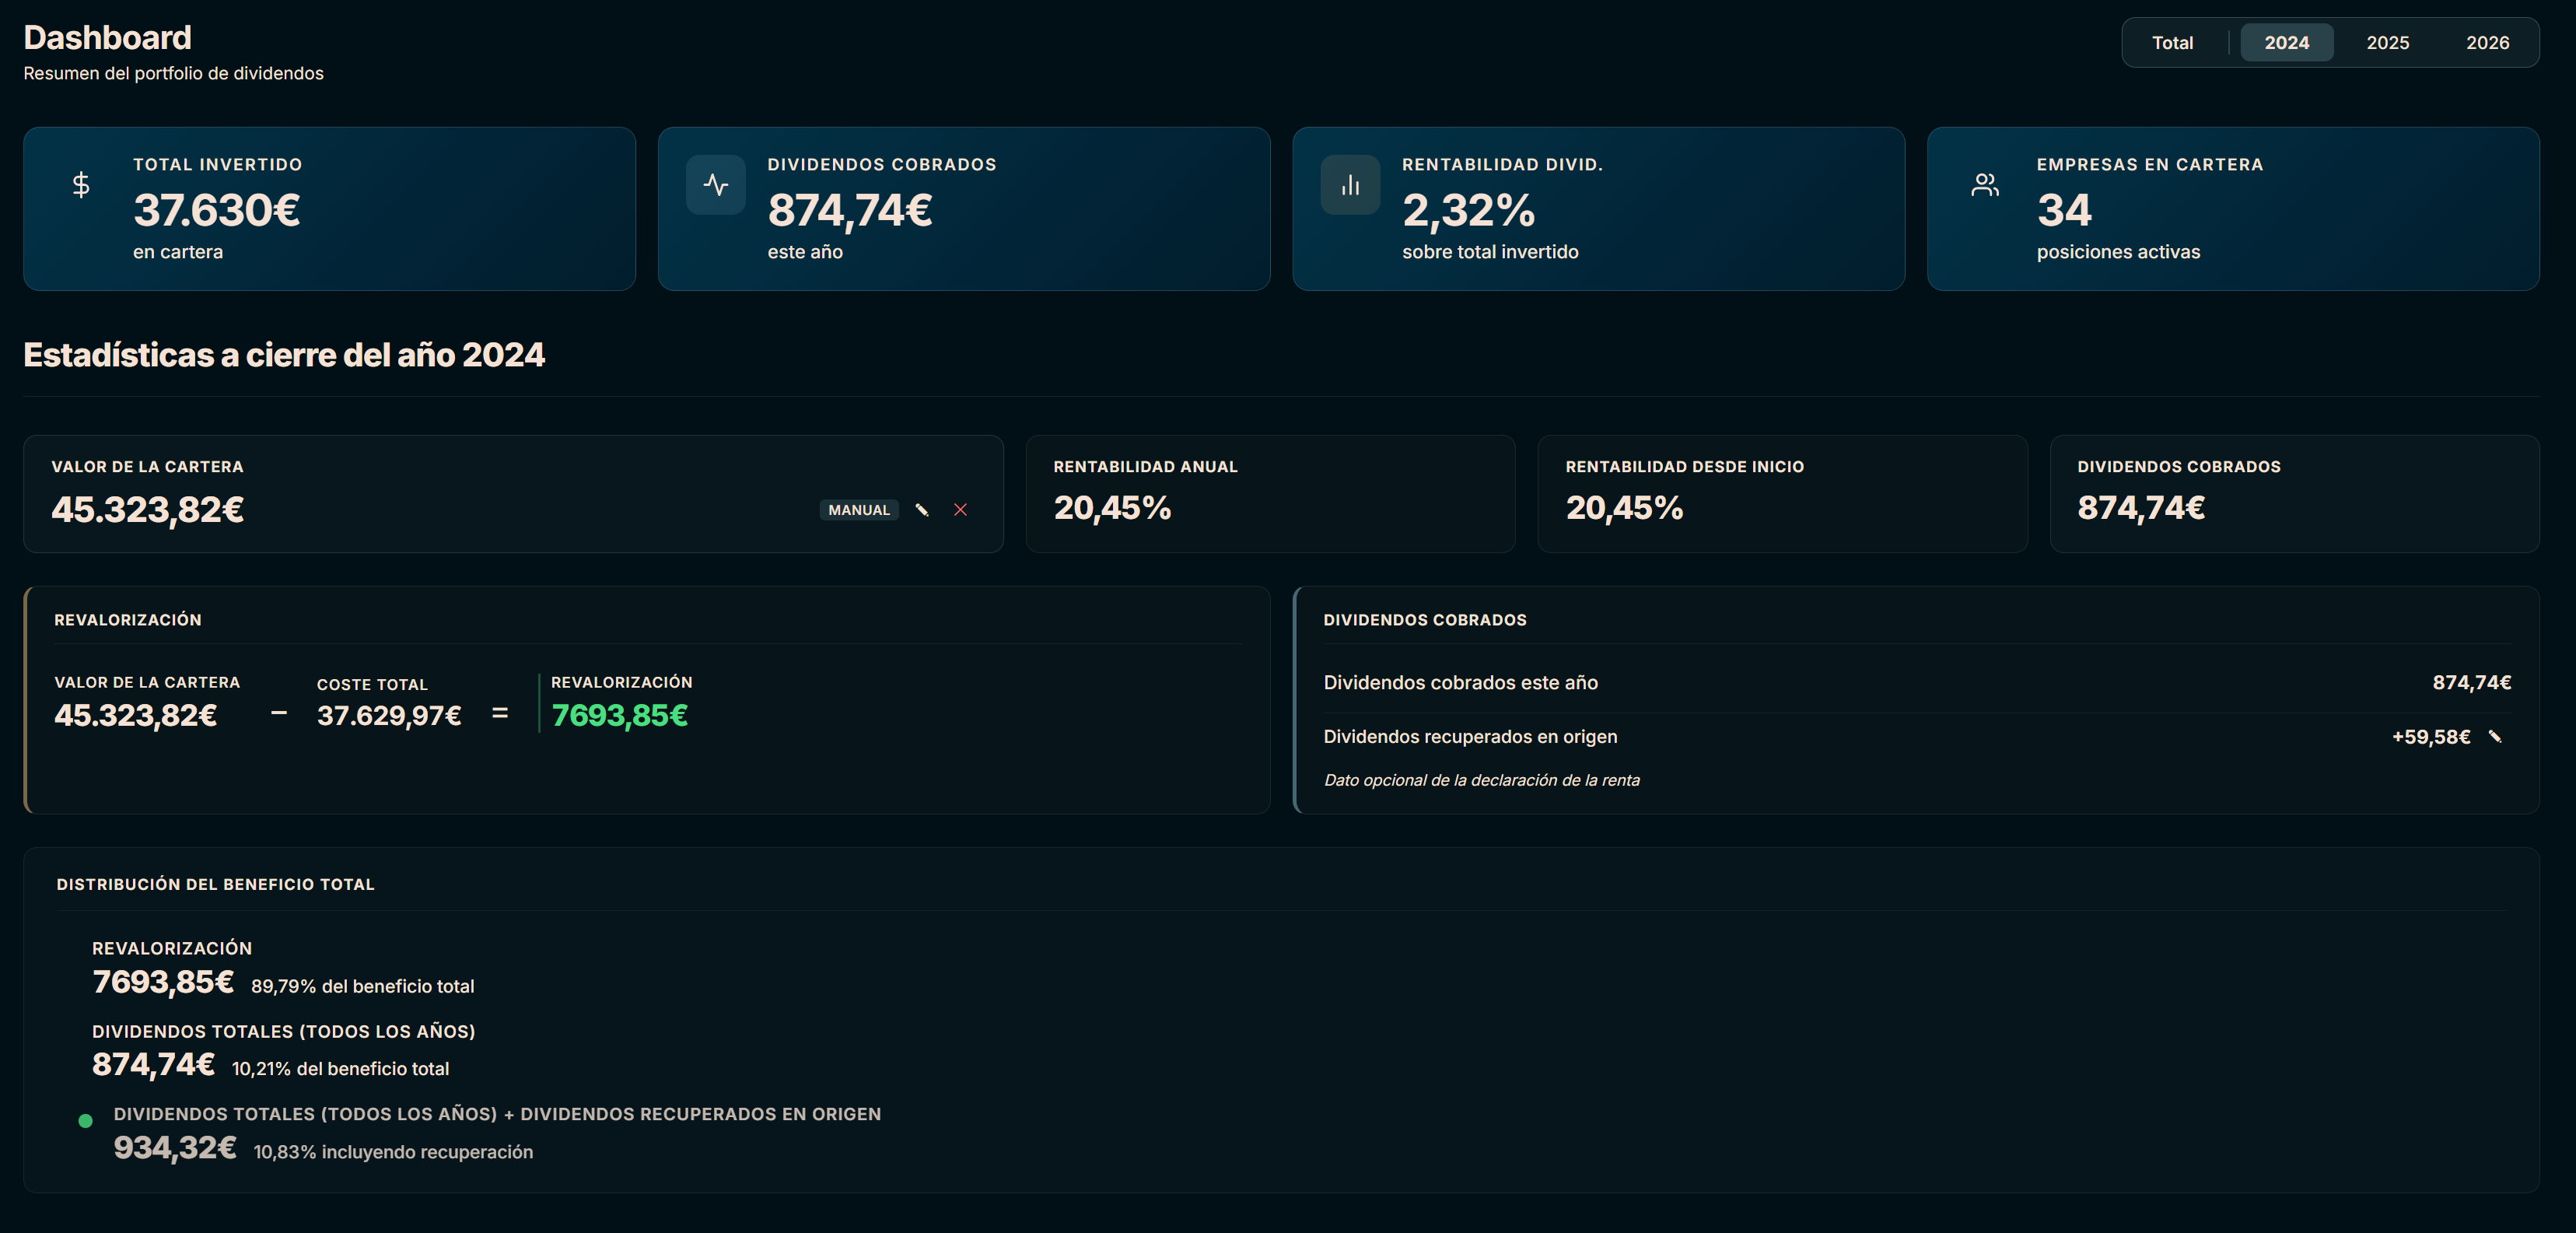The width and height of the screenshot is (2576, 1233).
Task: Click the bar chart icon in Rentabilidad Divid. card
Action: coord(1350,185)
